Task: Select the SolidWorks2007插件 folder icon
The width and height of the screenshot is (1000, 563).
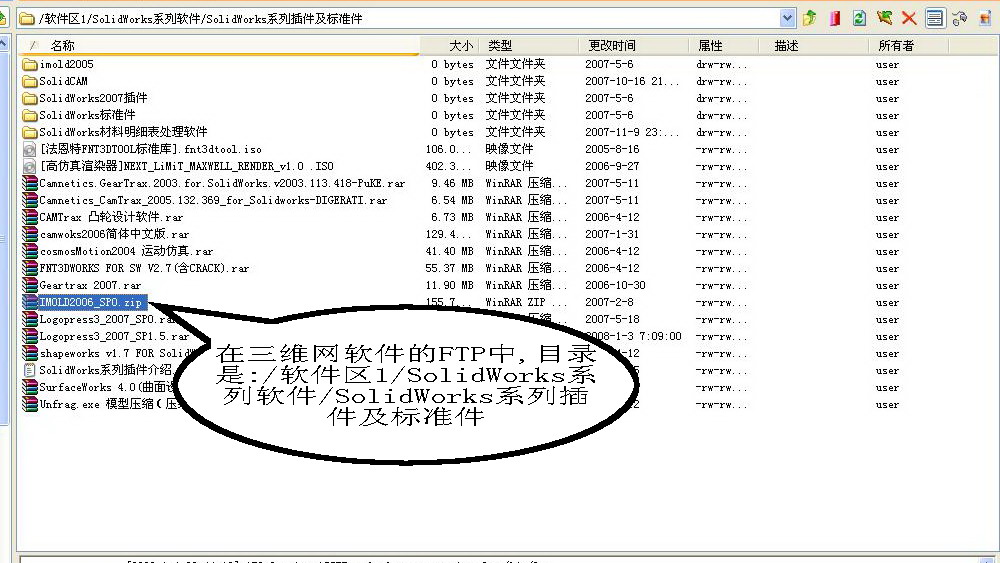Action: (x=29, y=98)
